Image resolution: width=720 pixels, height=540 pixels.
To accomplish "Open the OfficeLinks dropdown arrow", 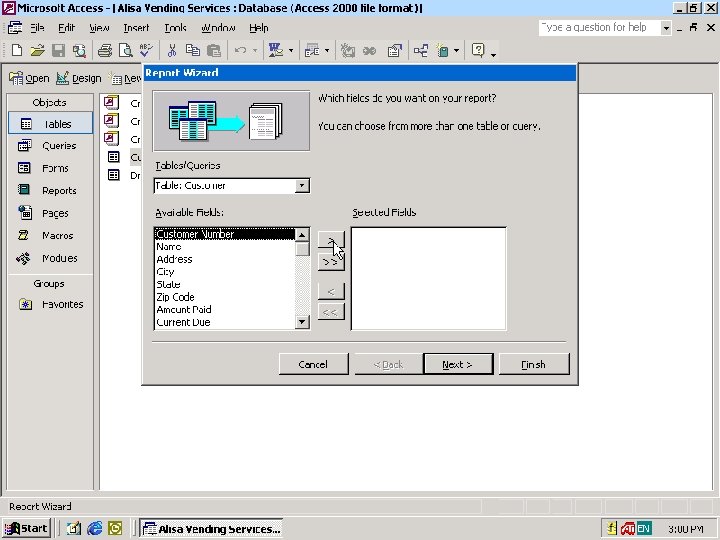I will point(291,51).
